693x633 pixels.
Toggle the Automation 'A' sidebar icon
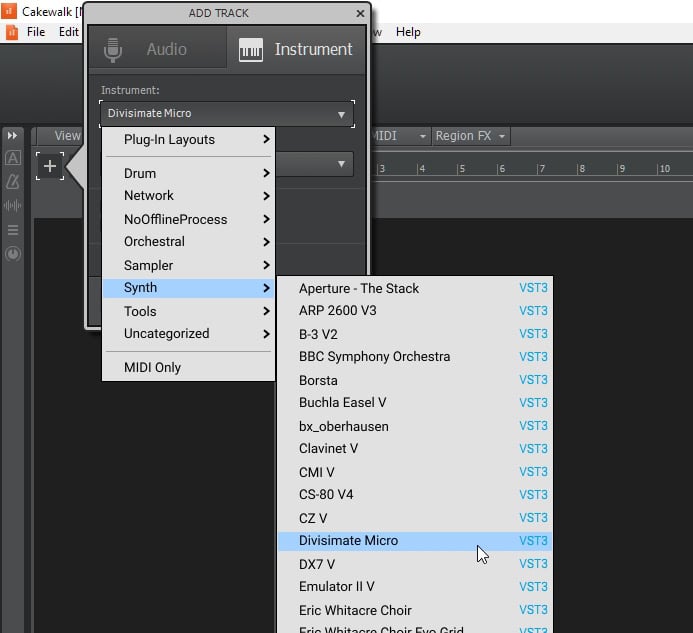tap(13, 158)
